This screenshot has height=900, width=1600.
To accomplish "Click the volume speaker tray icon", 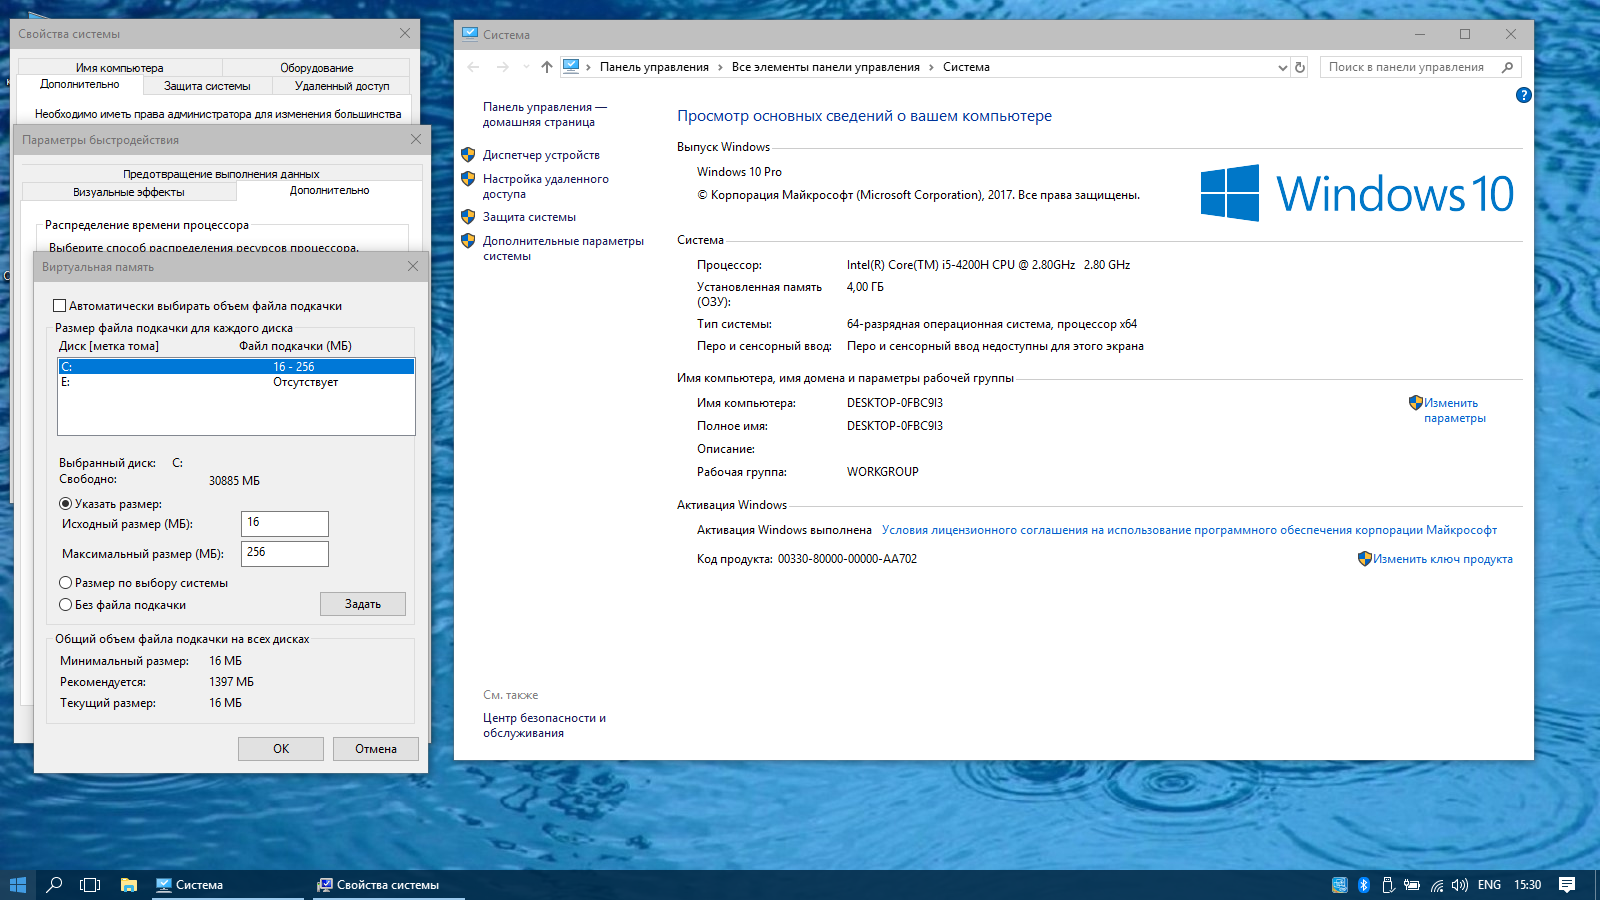I will pos(1460,885).
